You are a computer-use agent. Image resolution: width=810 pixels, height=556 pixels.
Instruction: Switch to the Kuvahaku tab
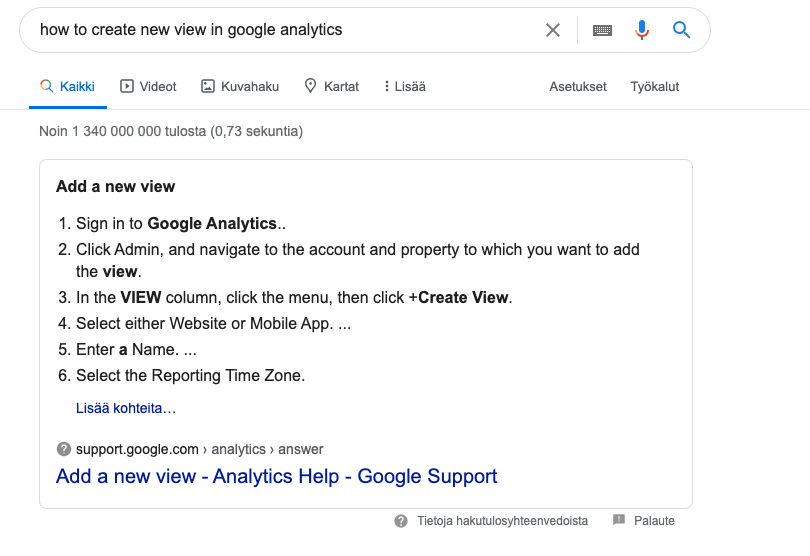(x=240, y=86)
